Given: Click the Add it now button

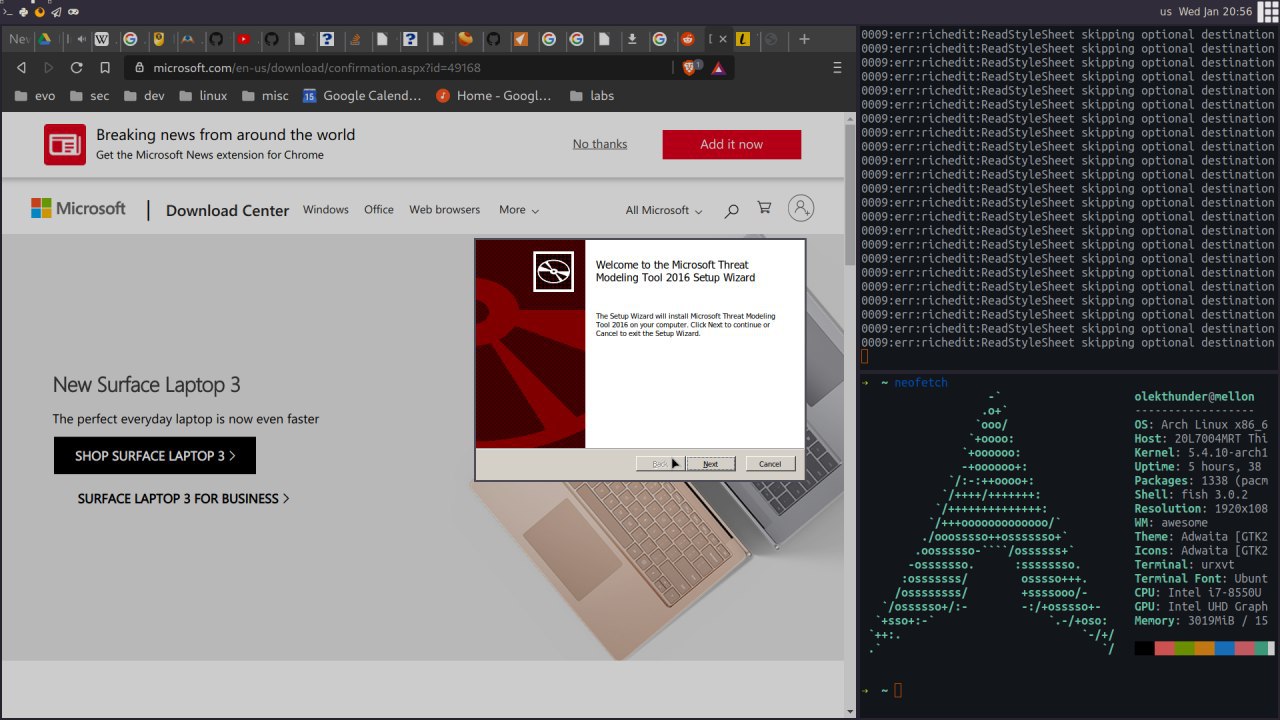Looking at the screenshot, I should (731, 144).
